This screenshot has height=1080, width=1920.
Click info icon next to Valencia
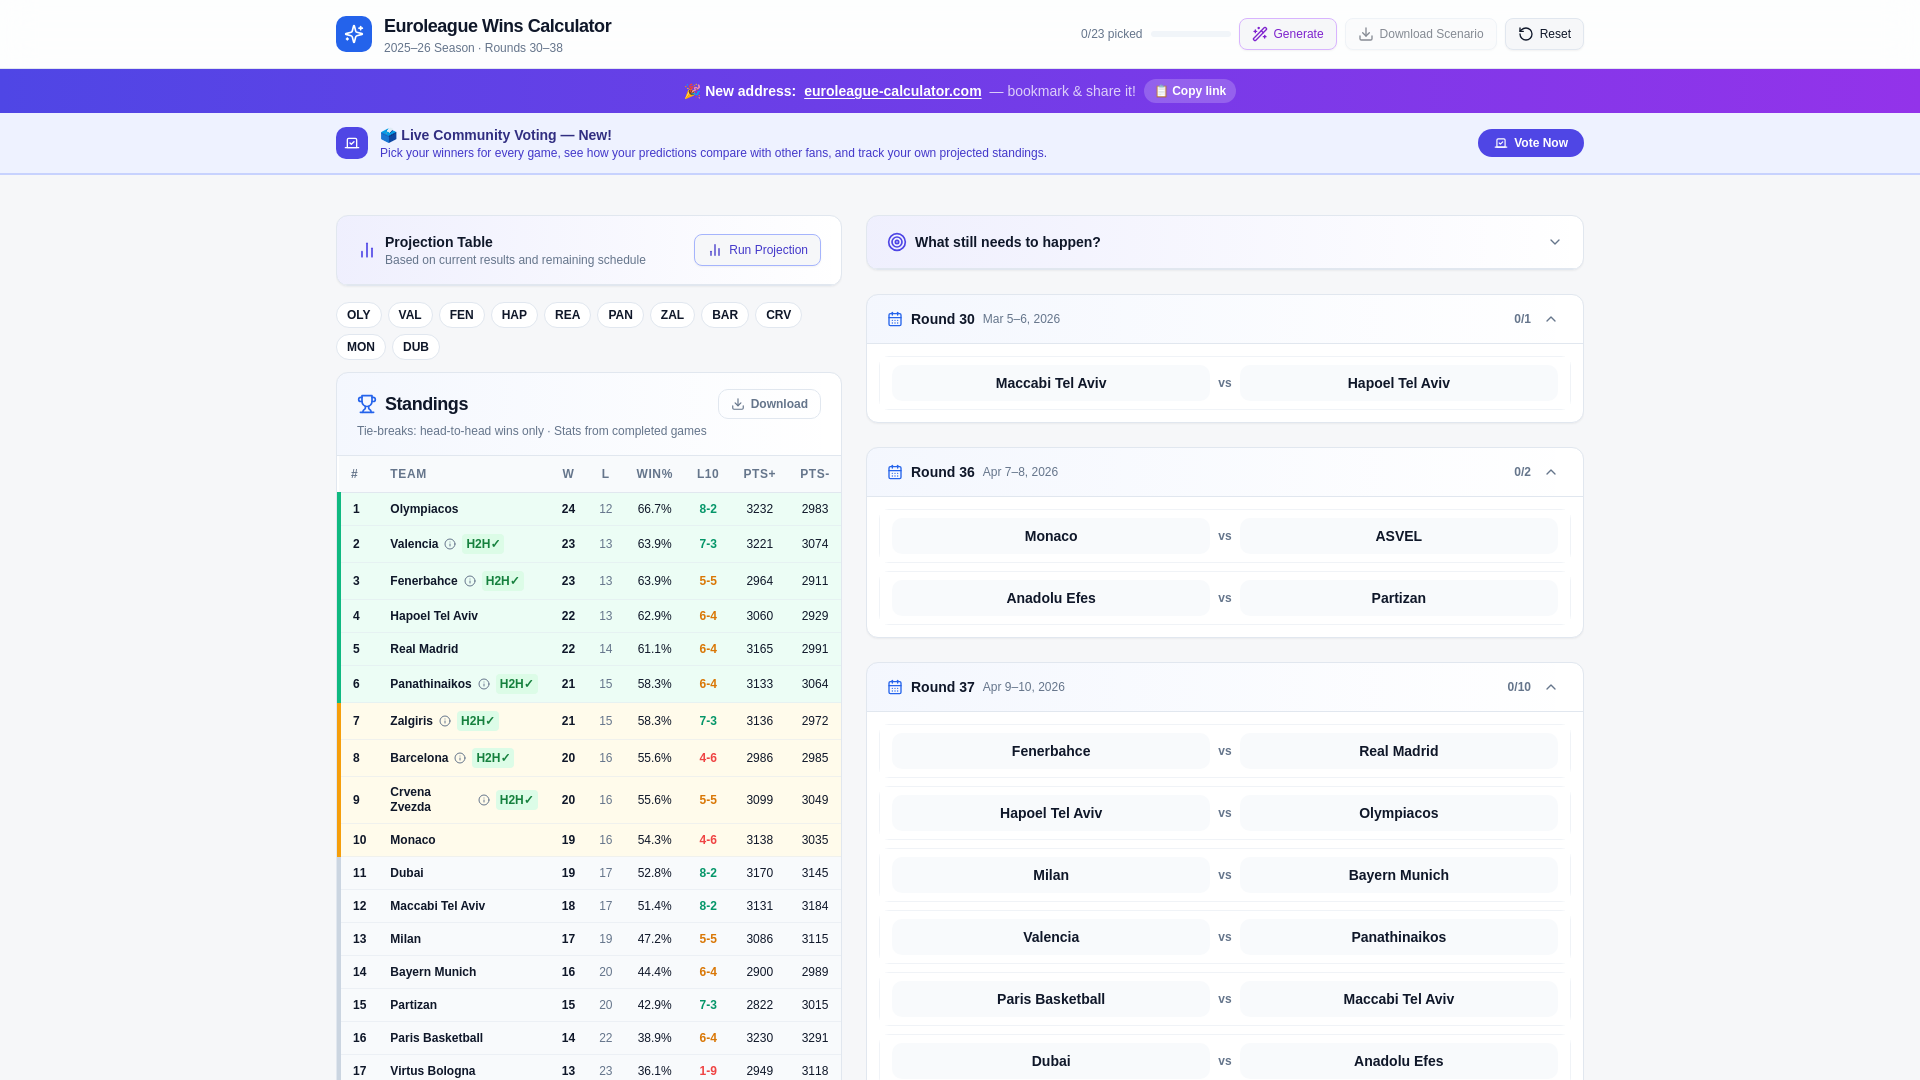click(450, 544)
